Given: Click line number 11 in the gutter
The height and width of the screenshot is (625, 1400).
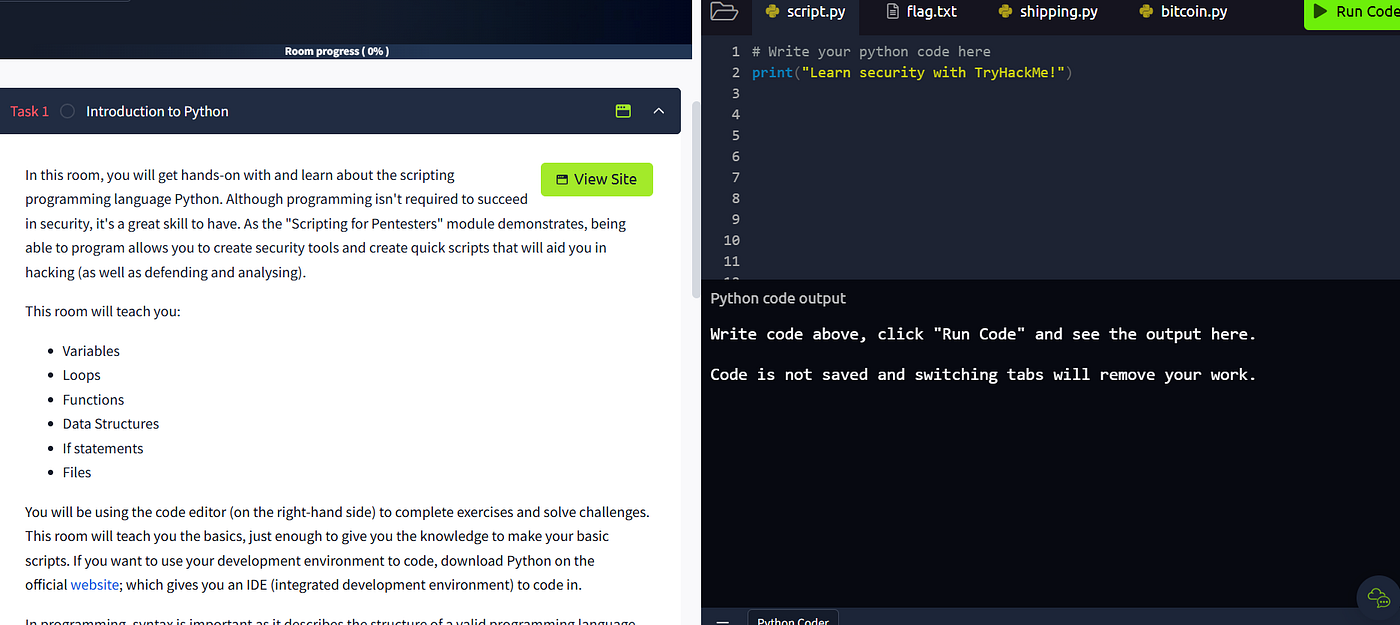Looking at the screenshot, I should pyautogui.click(x=734, y=261).
